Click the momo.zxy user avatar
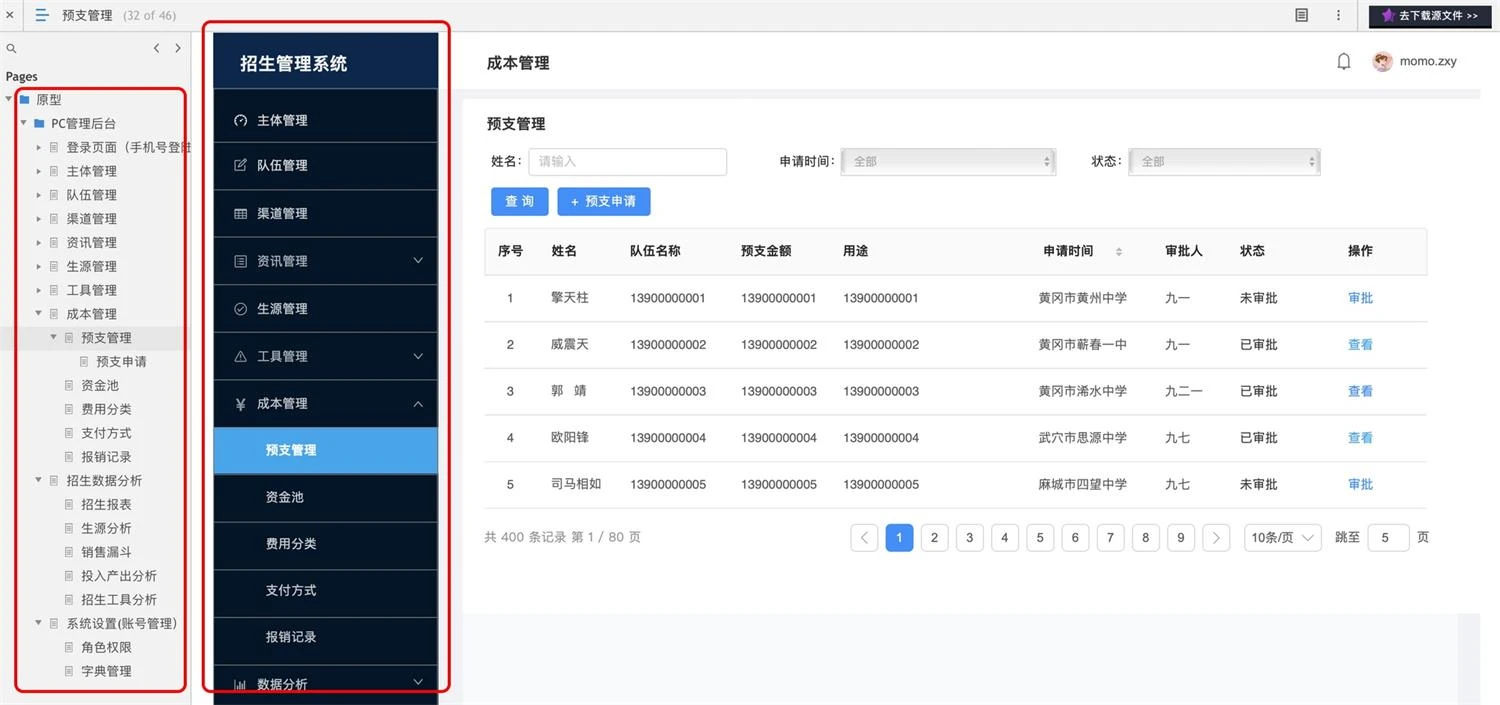This screenshot has height=705, width=1500. 1383,62
